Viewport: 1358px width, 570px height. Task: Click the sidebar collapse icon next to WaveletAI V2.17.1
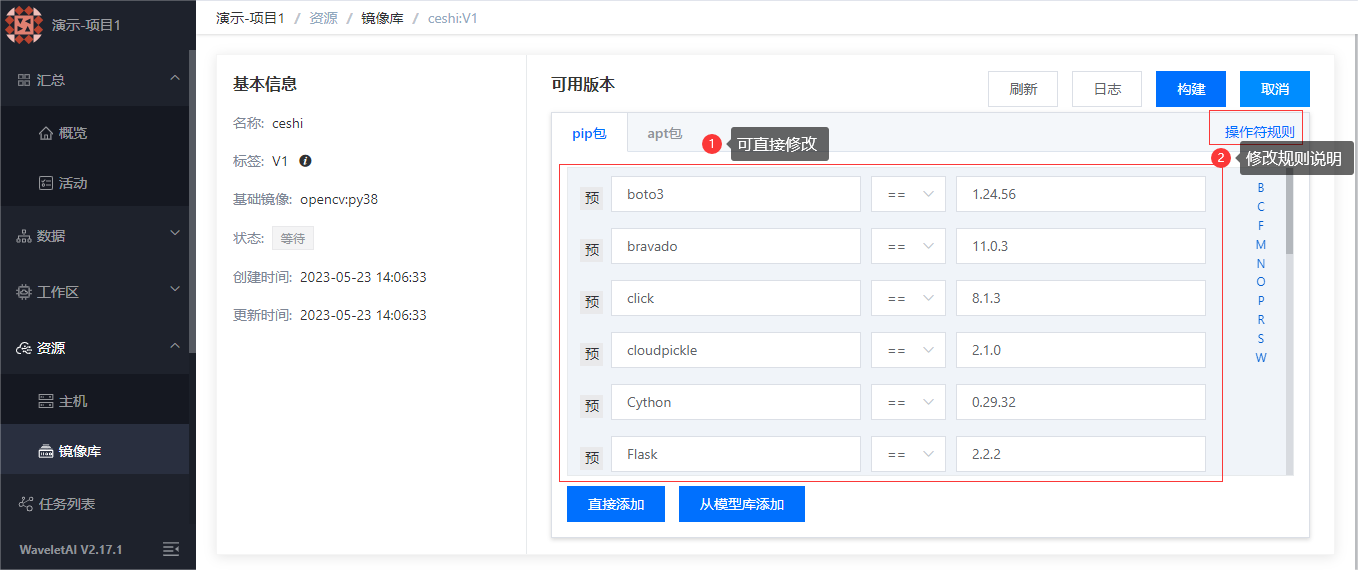(x=171, y=549)
